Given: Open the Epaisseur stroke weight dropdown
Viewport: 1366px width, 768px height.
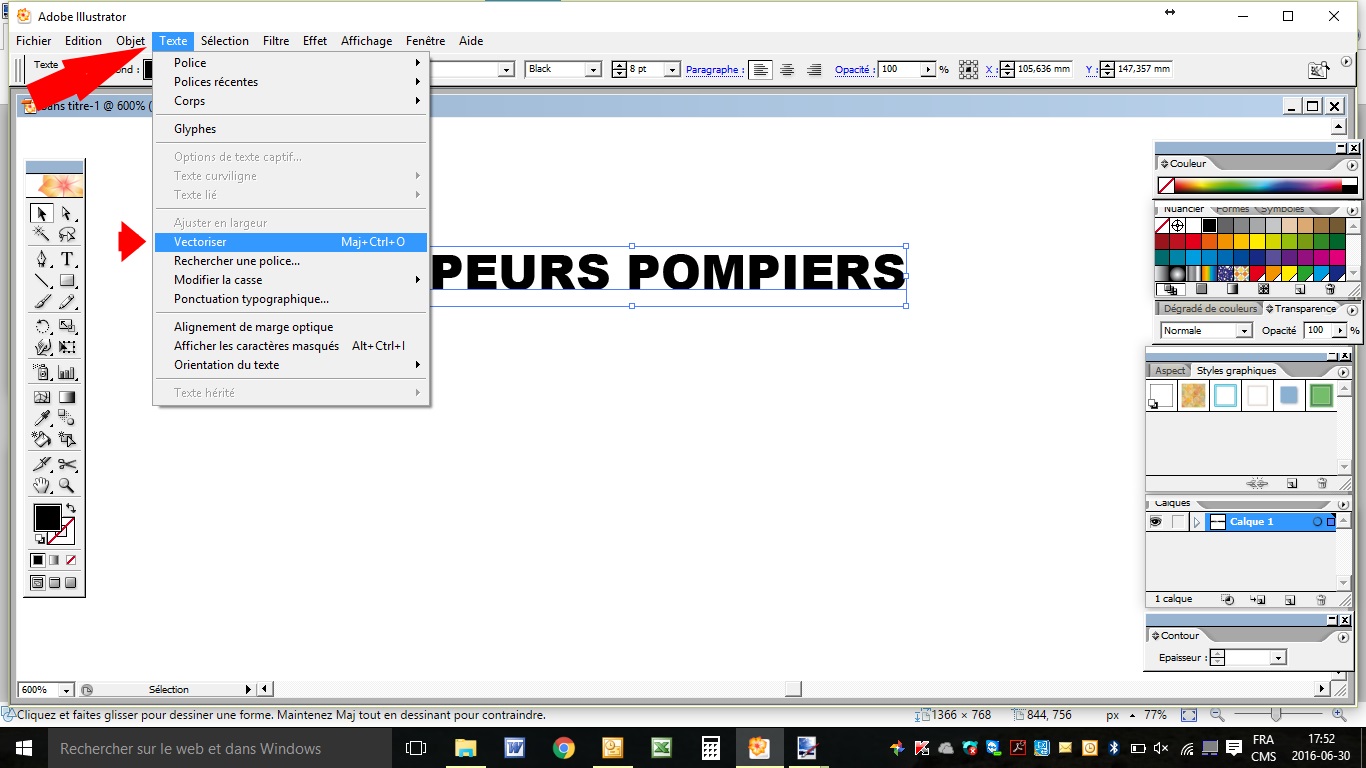Looking at the screenshot, I should coord(1278,657).
